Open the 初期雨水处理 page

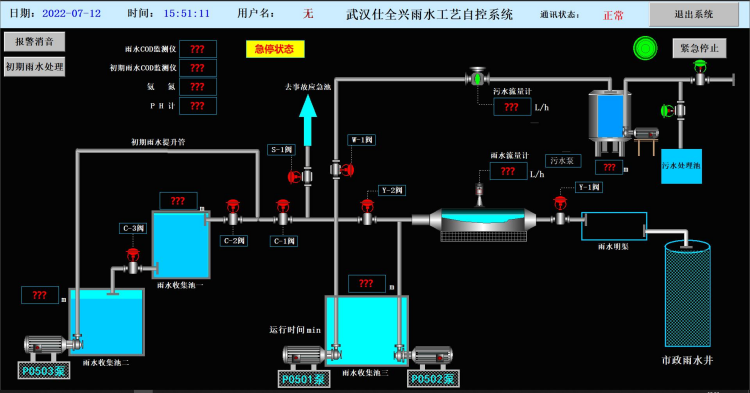[x=34, y=67]
